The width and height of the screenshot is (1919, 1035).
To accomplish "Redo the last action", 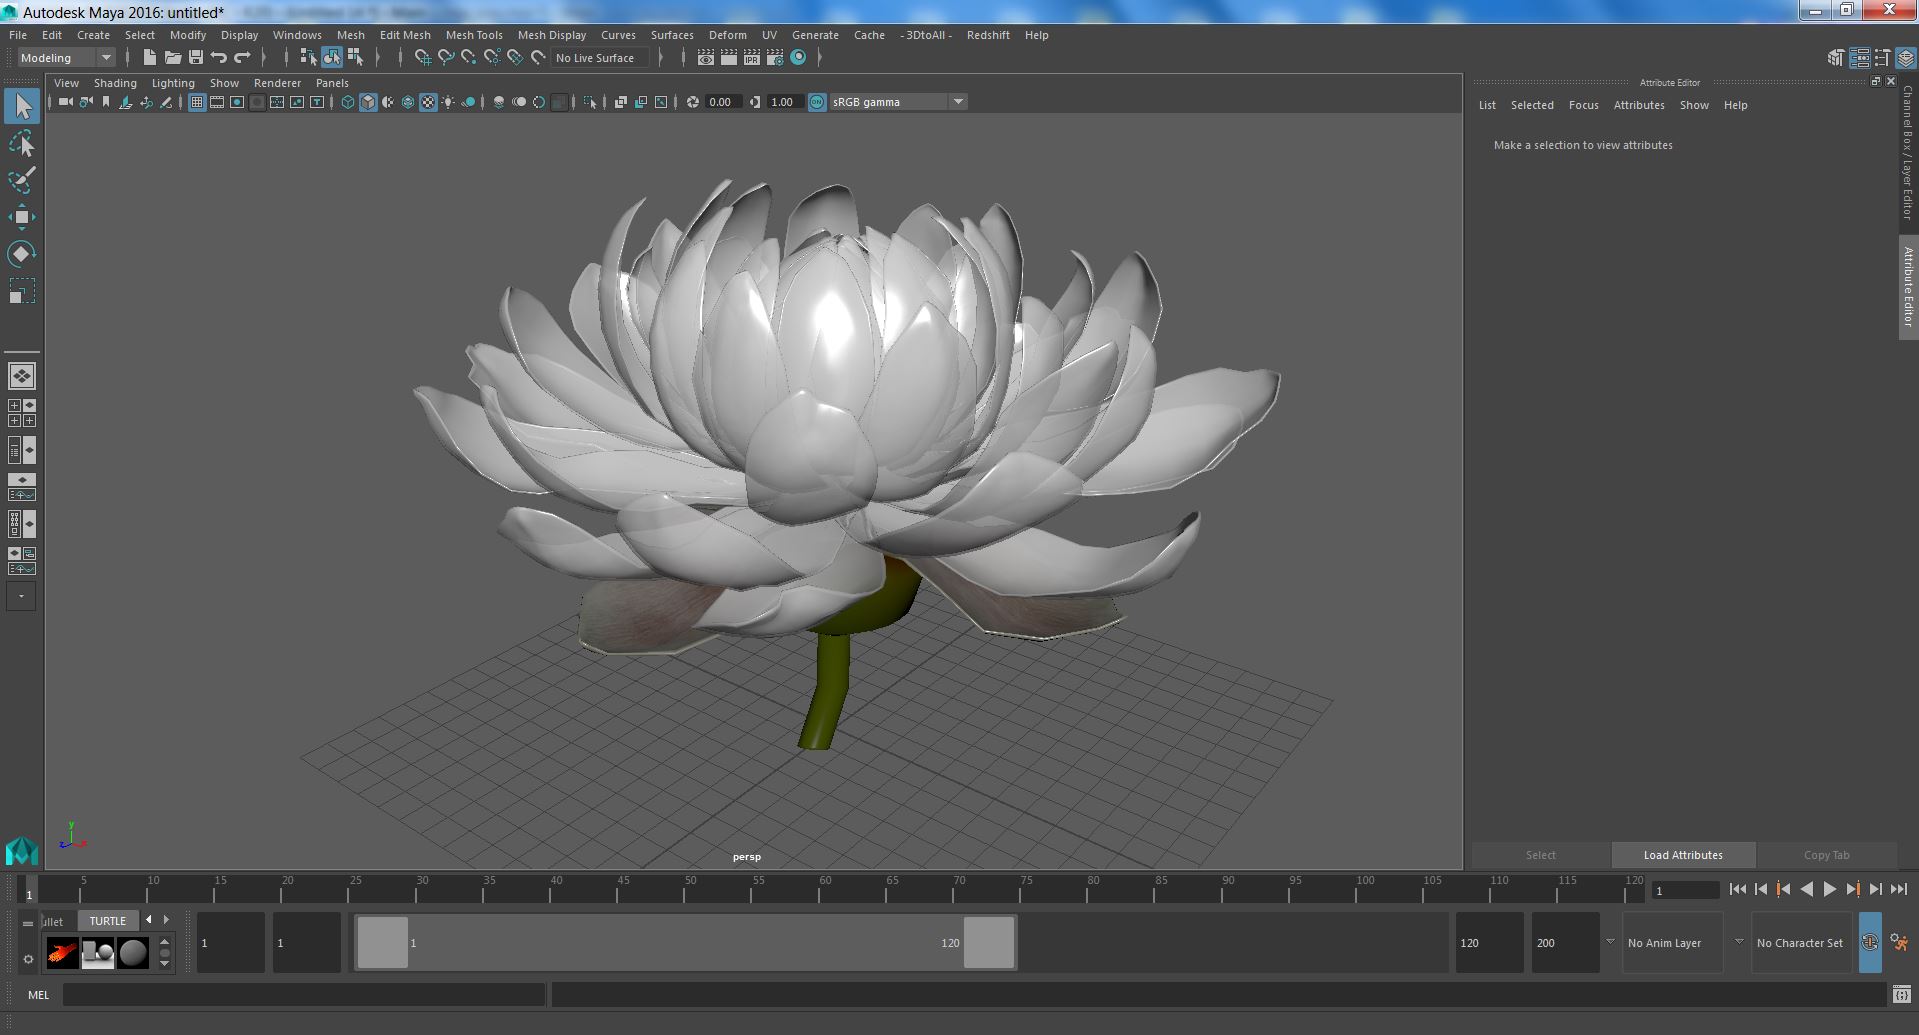I will pos(242,57).
